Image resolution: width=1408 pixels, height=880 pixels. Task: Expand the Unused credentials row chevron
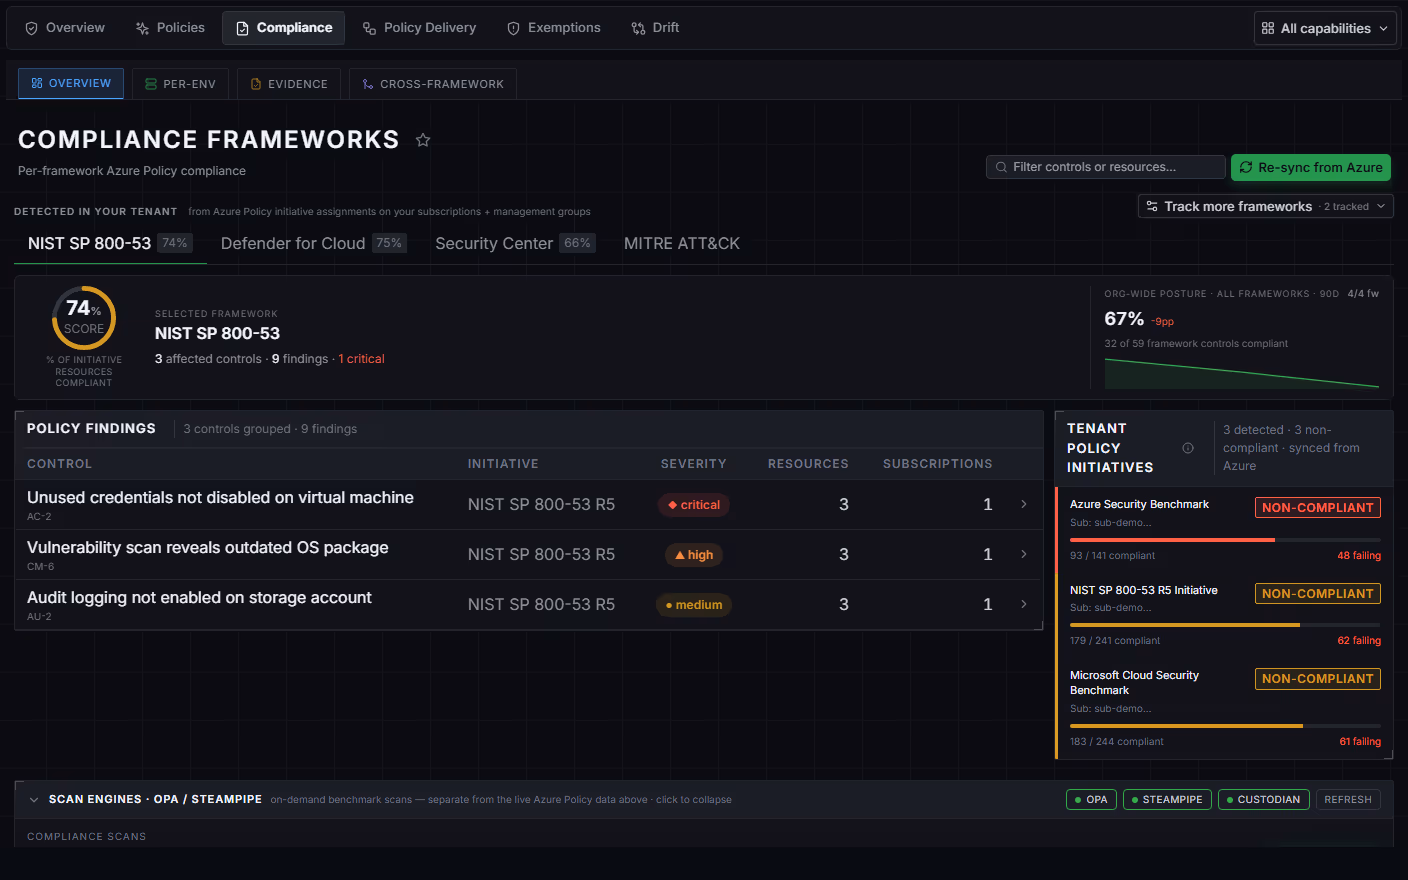[x=1024, y=504]
